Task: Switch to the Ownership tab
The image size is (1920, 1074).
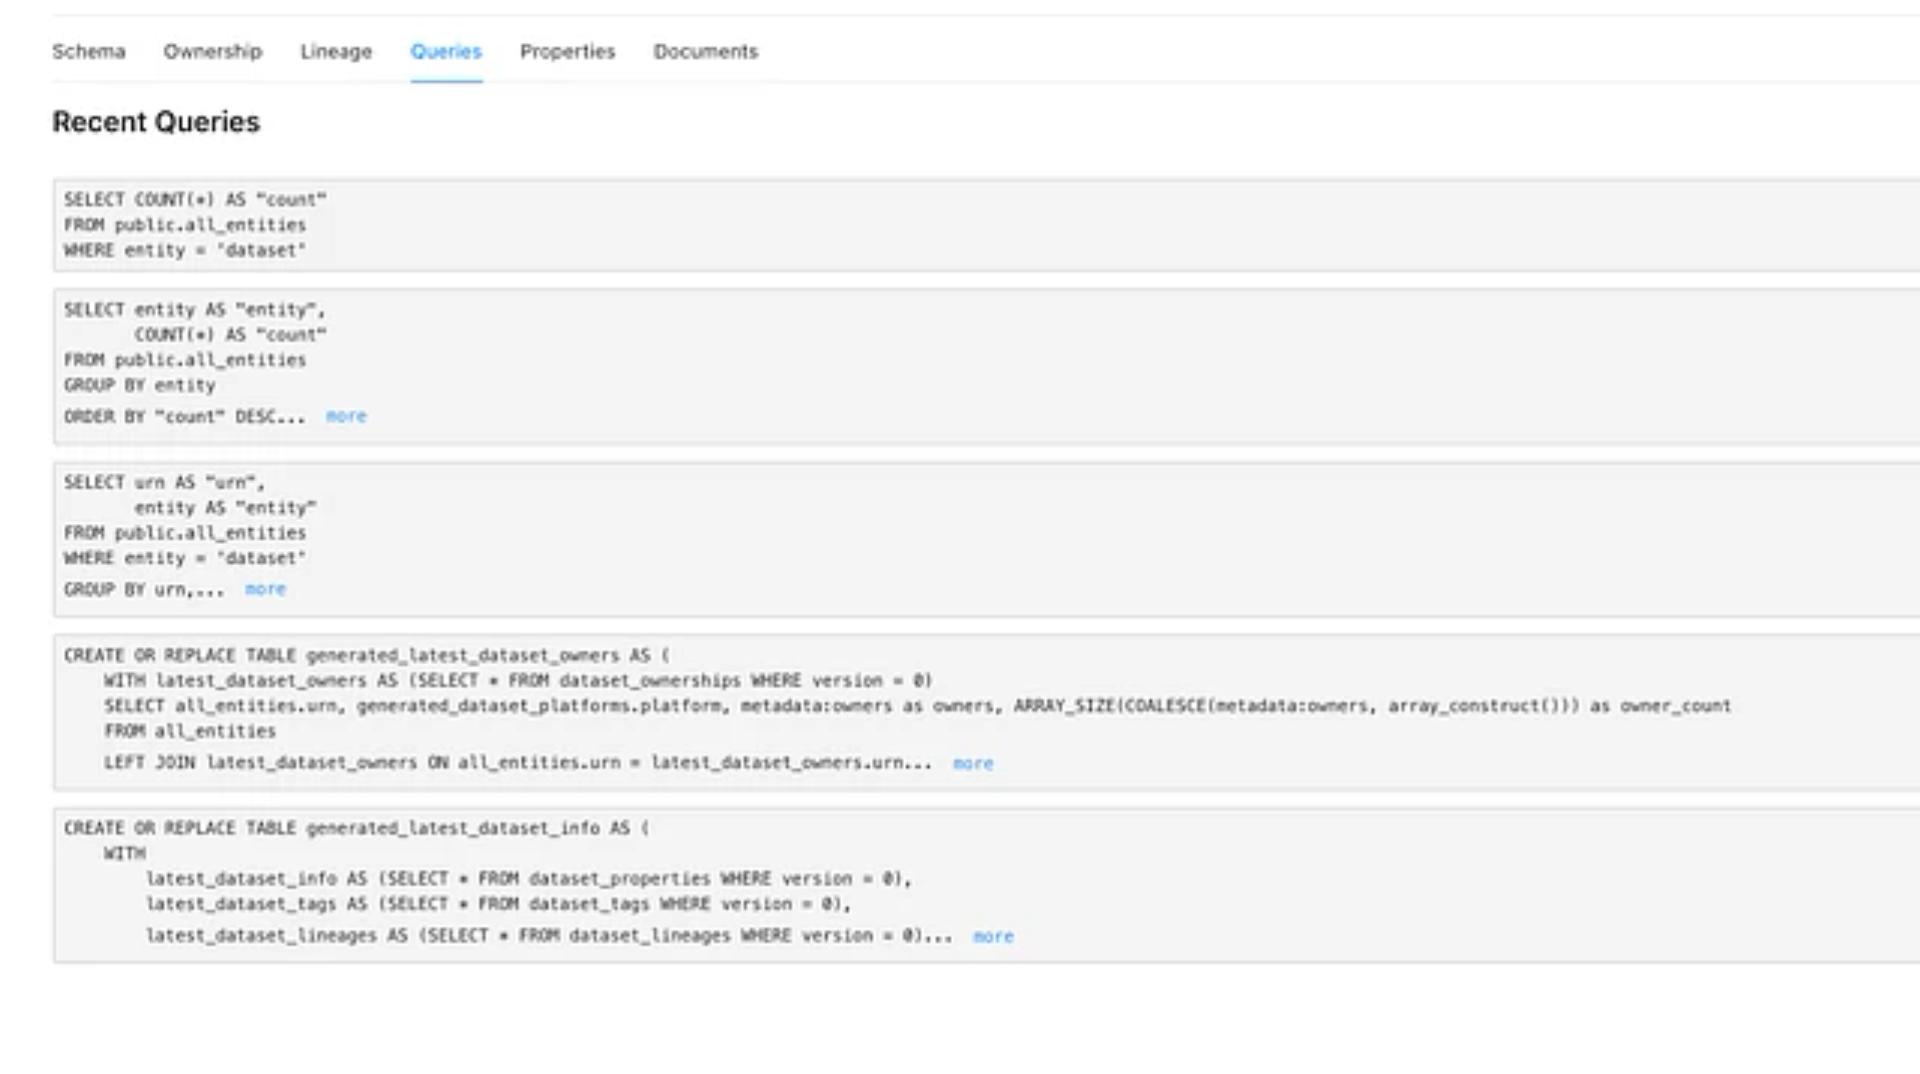Action: click(213, 51)
